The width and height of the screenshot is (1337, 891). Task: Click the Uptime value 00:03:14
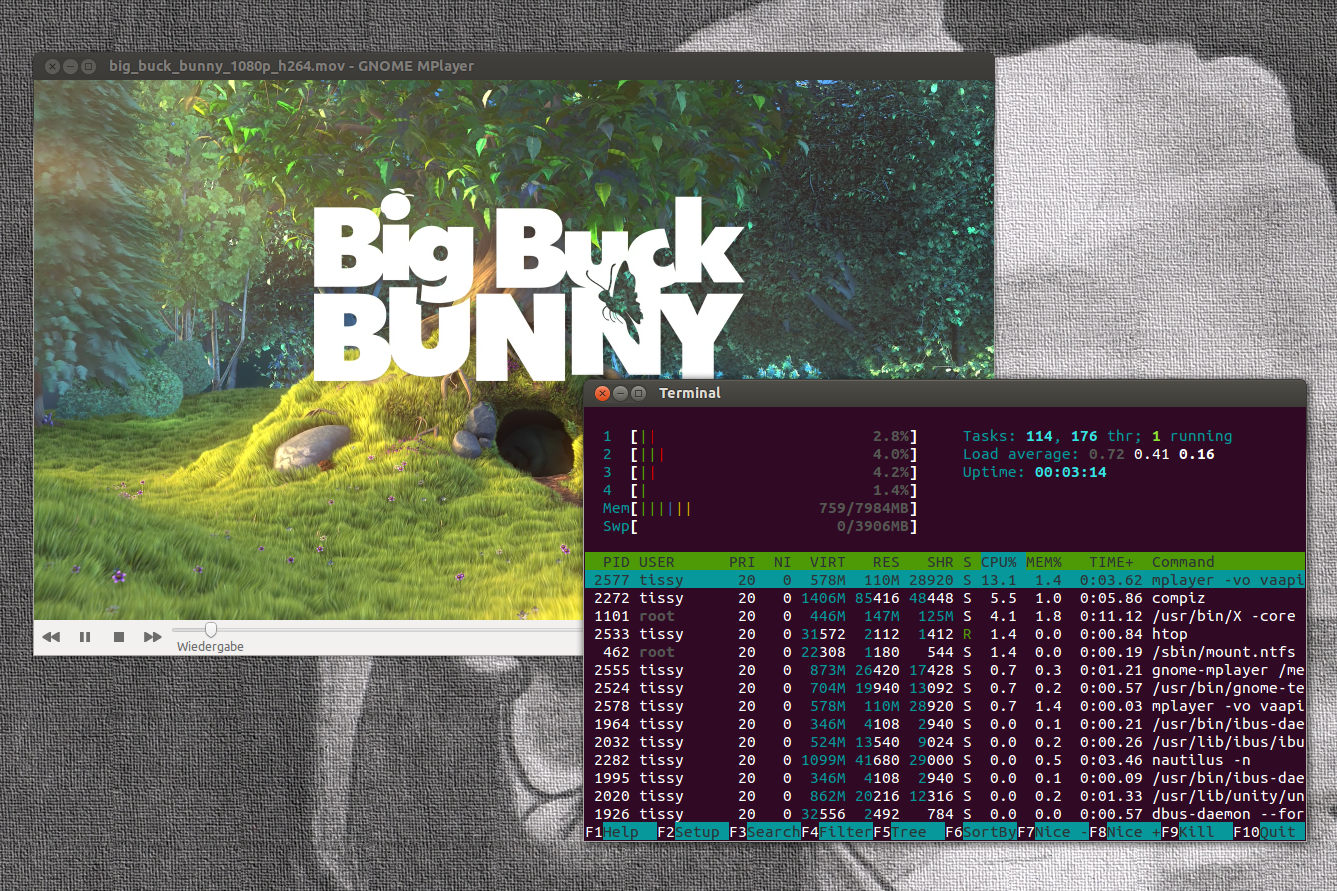pos(1070,472)
